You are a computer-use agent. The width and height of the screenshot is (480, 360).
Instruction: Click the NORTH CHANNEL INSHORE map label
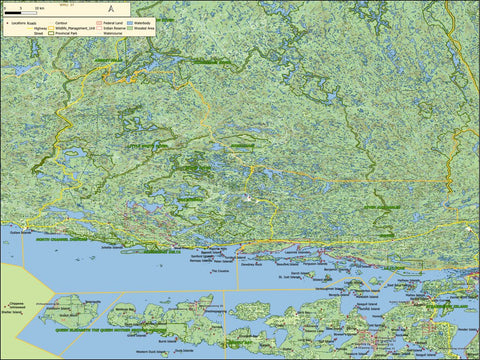62,239
